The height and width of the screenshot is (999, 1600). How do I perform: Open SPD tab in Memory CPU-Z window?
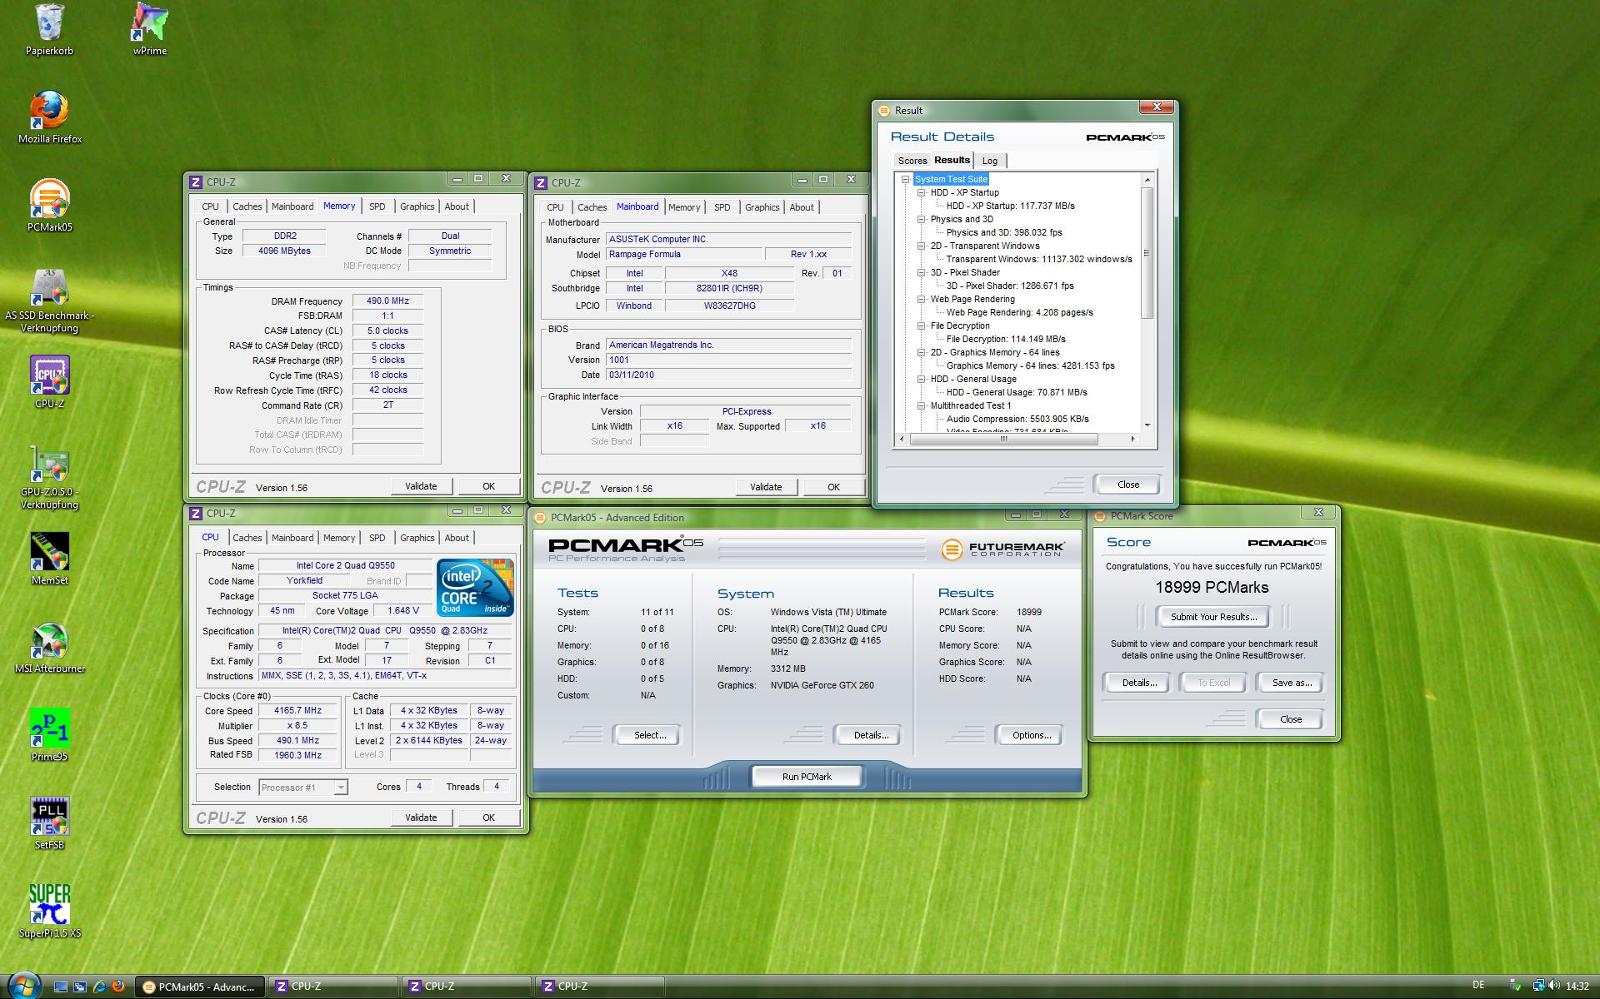[x=377, y=206]
